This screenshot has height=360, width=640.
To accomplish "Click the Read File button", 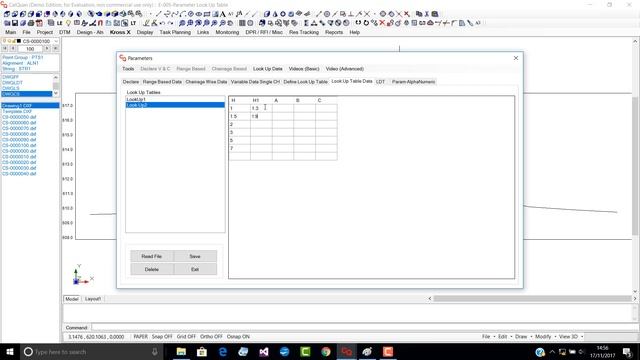I will tap(152, 256).
